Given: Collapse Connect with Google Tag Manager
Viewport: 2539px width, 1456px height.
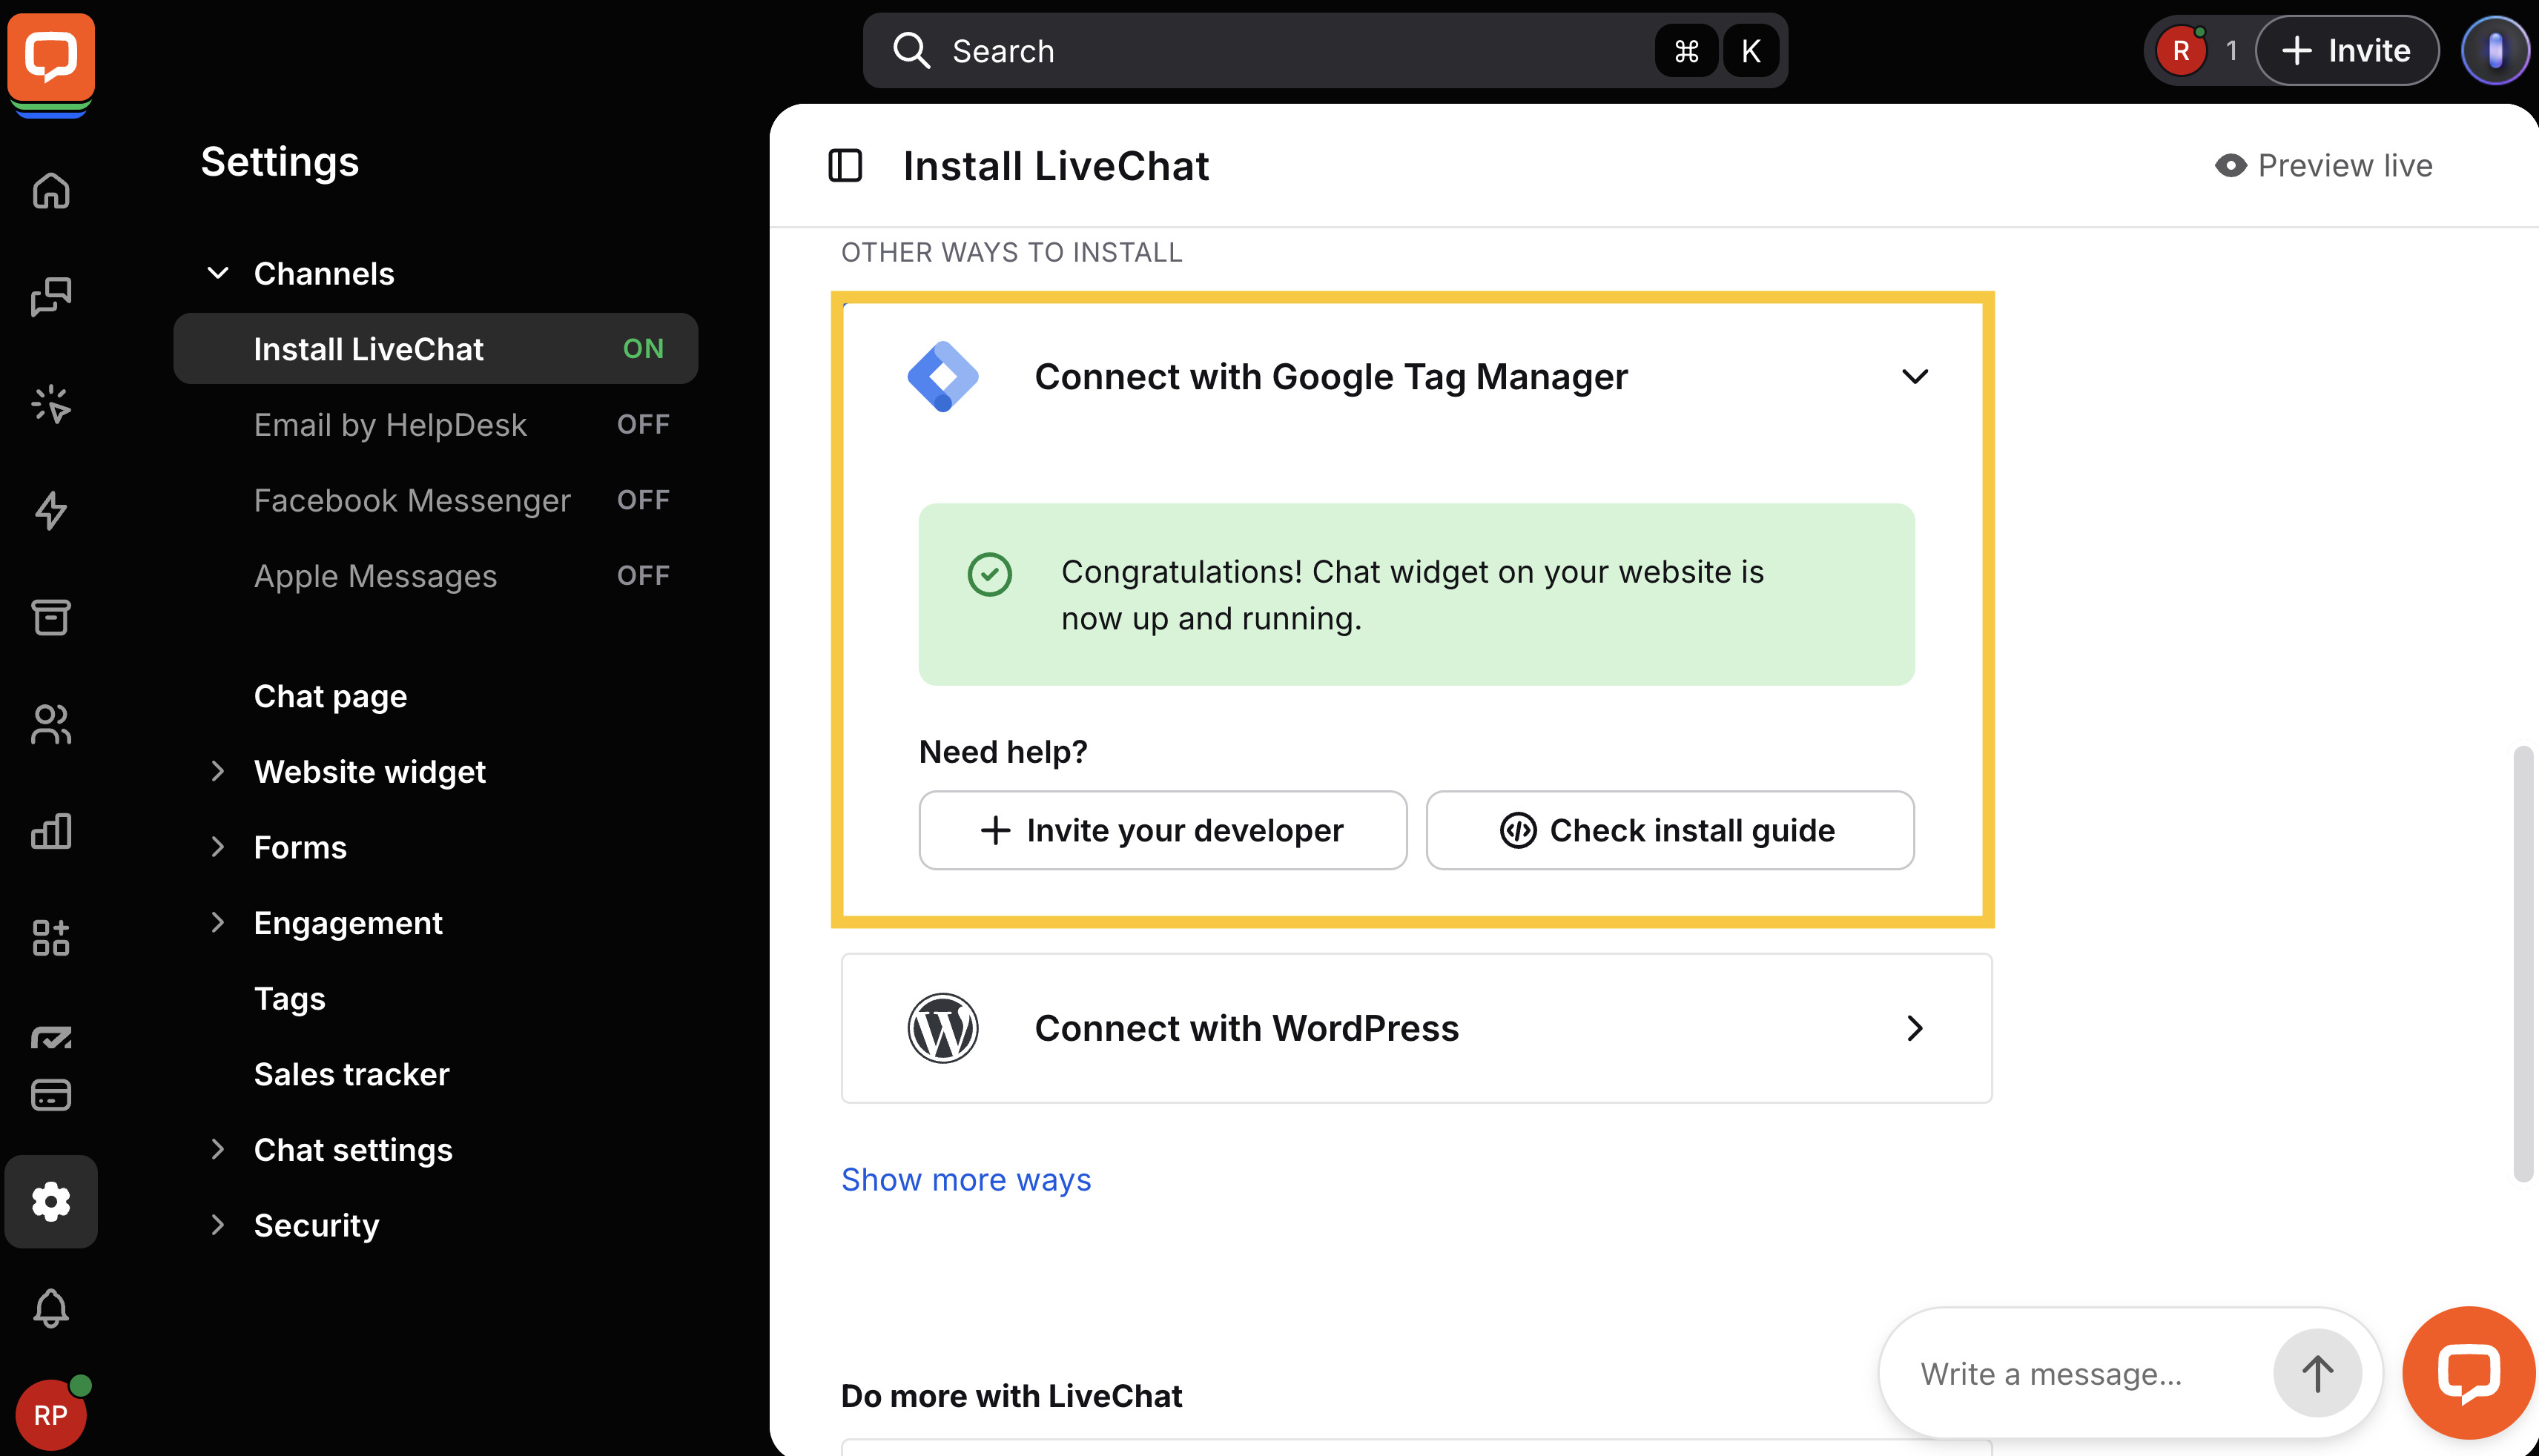Looking at the screenshot, I should click(1914, 376).
